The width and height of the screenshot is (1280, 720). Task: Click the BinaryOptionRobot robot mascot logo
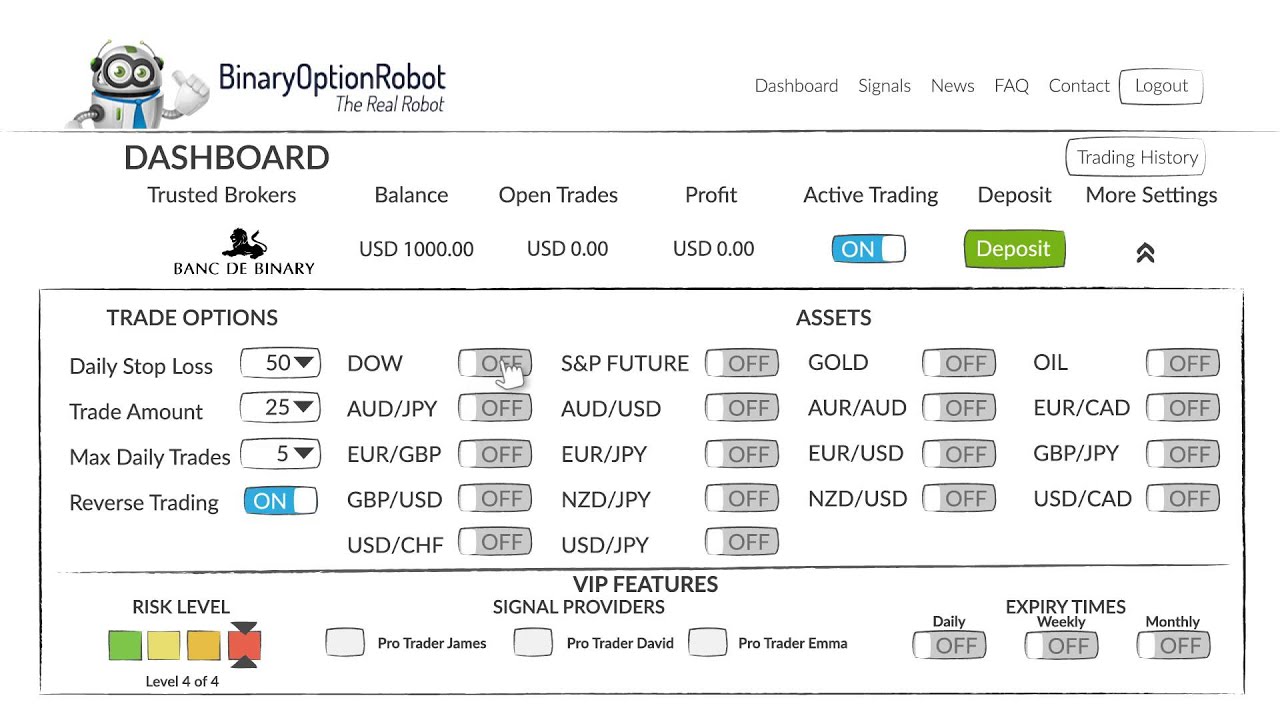click(x=137, y=86)
